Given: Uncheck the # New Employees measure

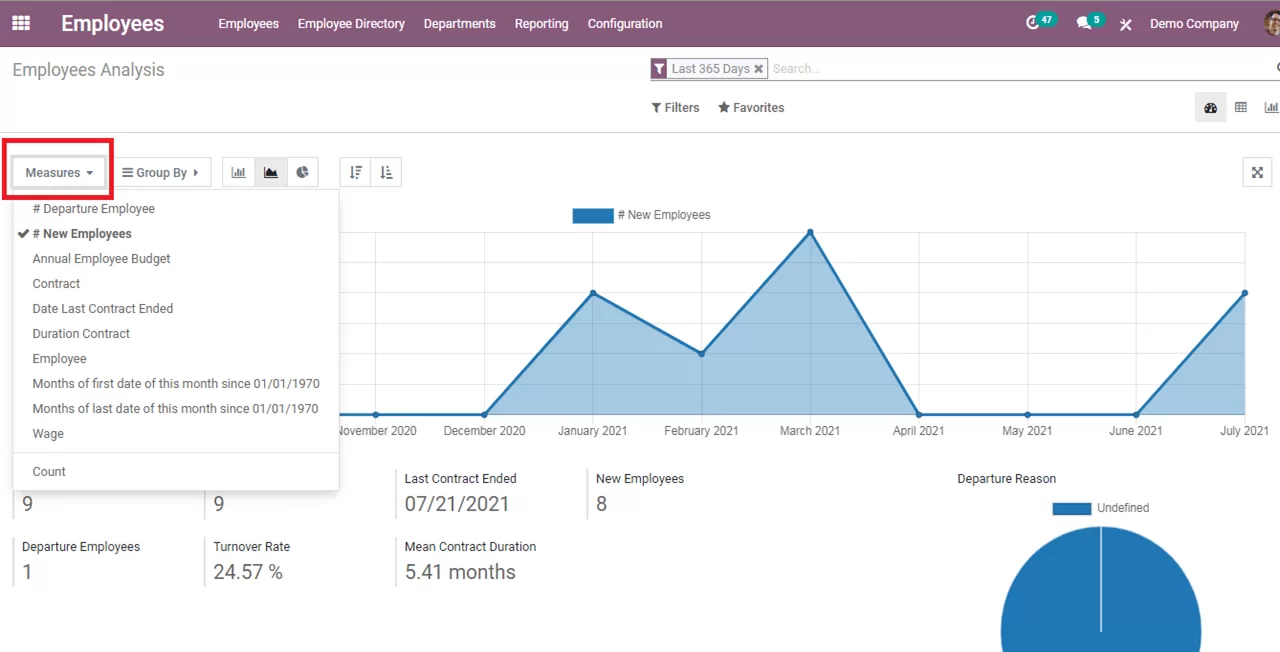Looking at the screenshot, I should (176, 234).
